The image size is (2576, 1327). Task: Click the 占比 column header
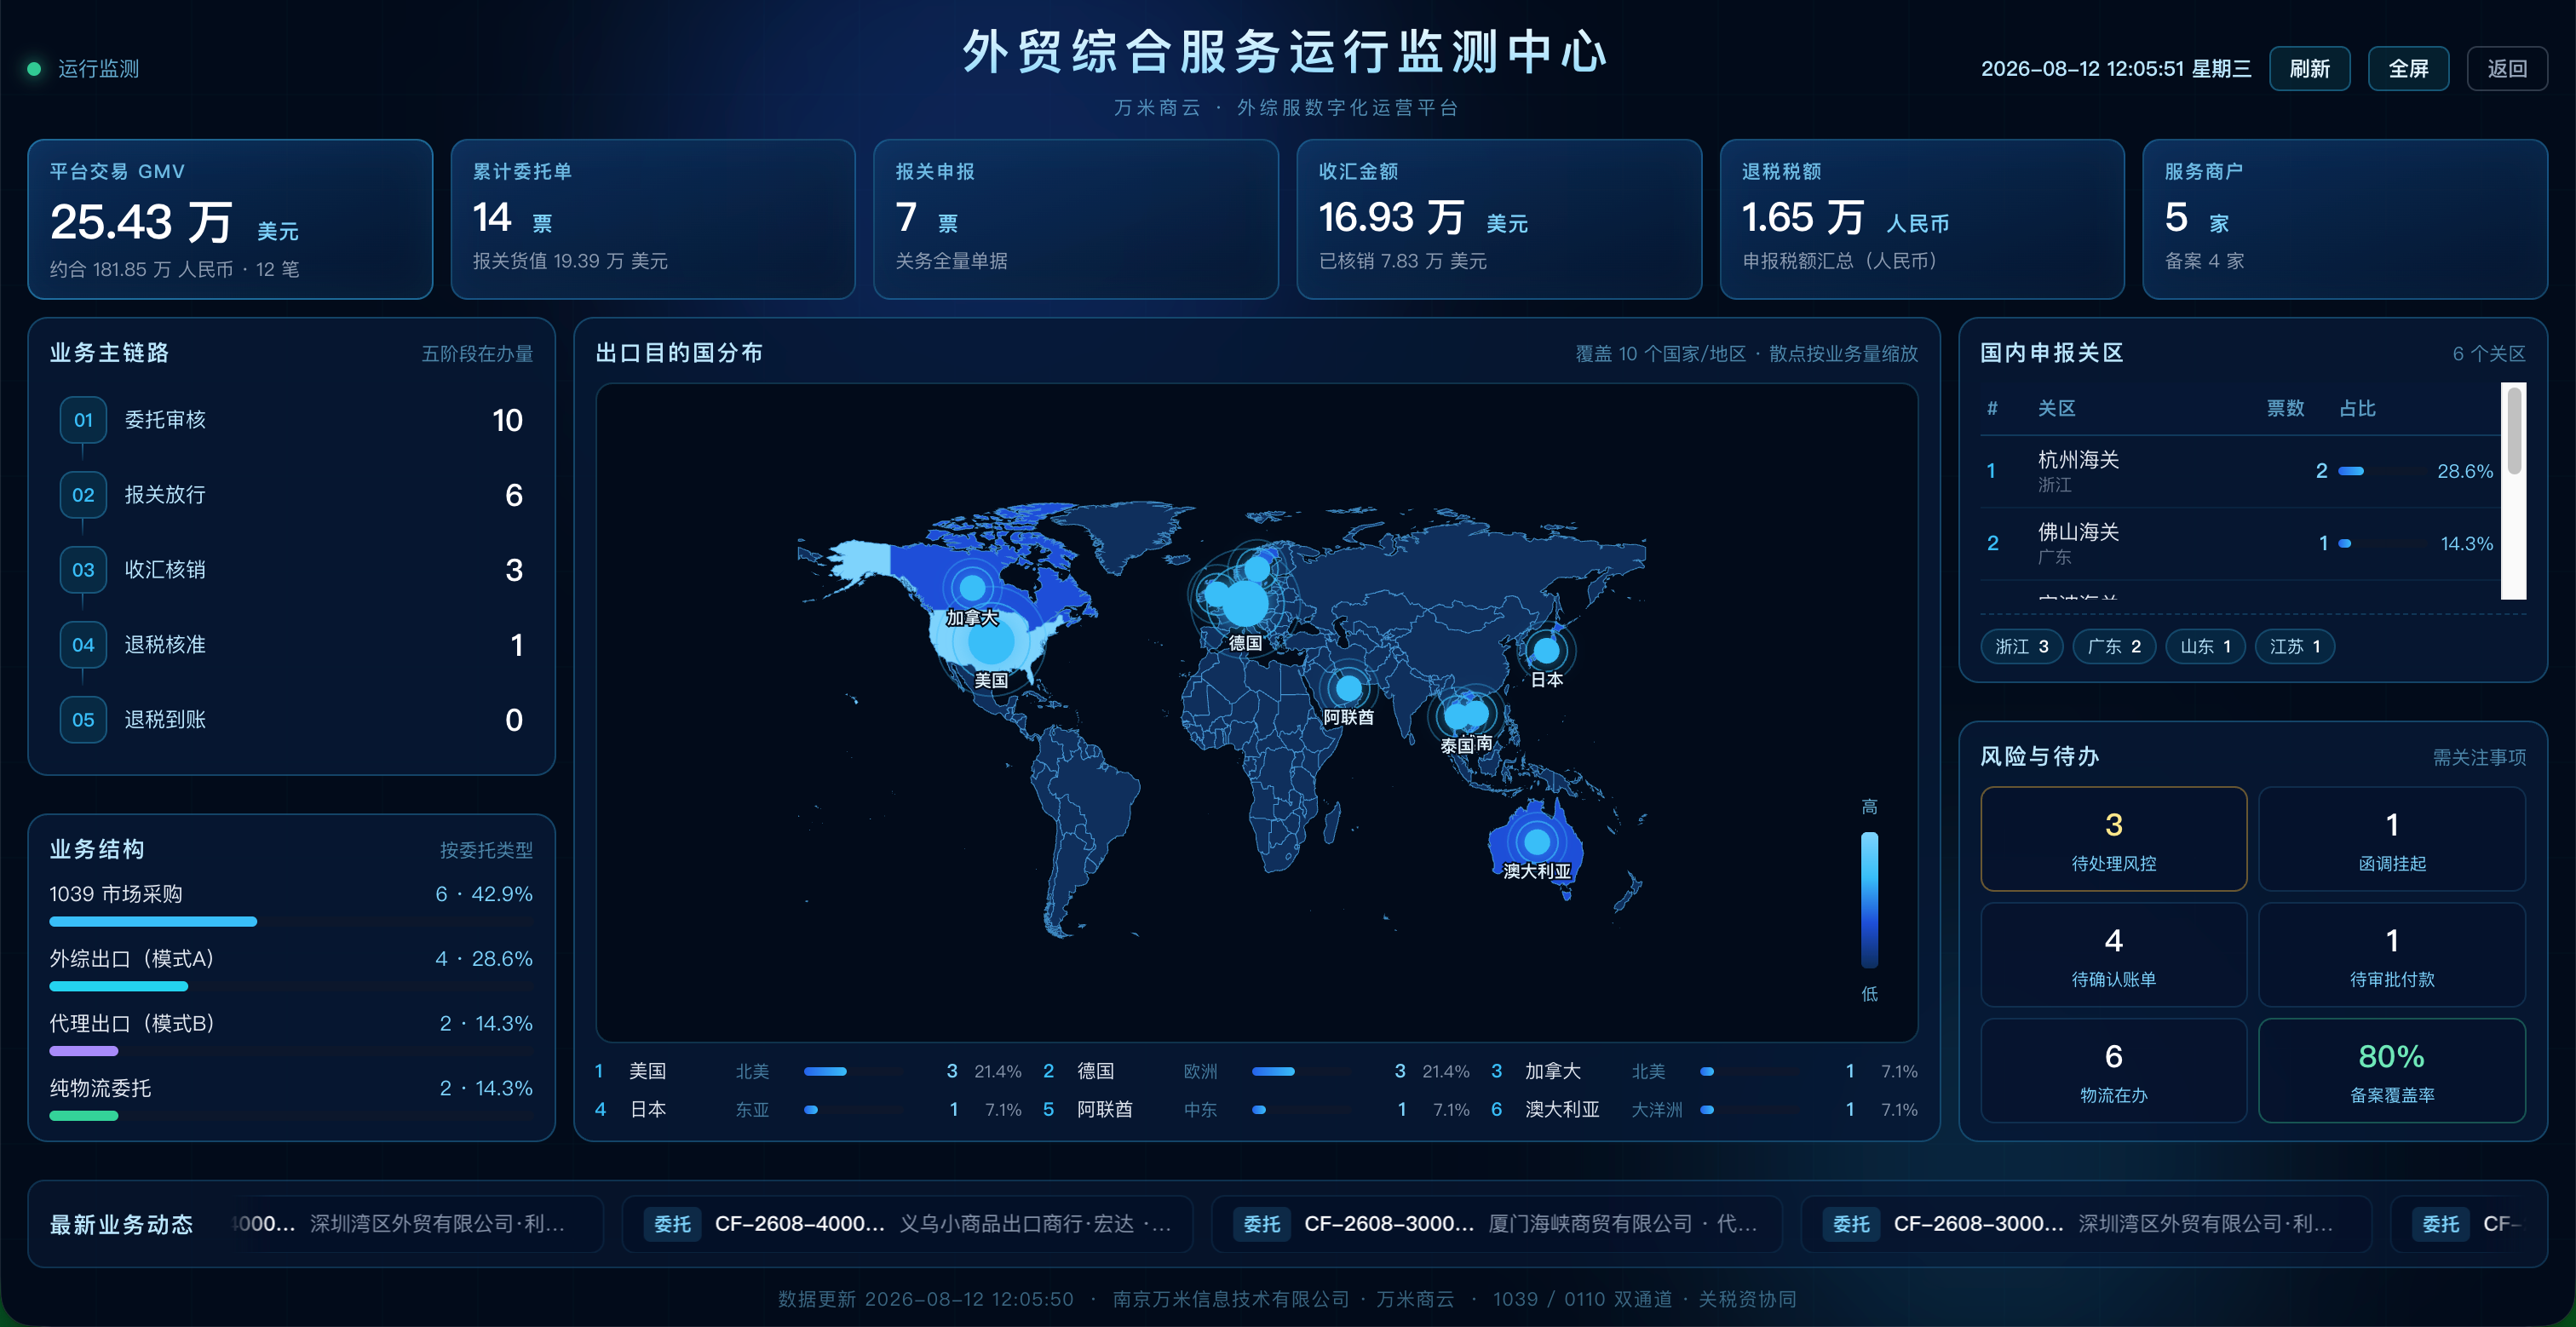coord(2357,408)
